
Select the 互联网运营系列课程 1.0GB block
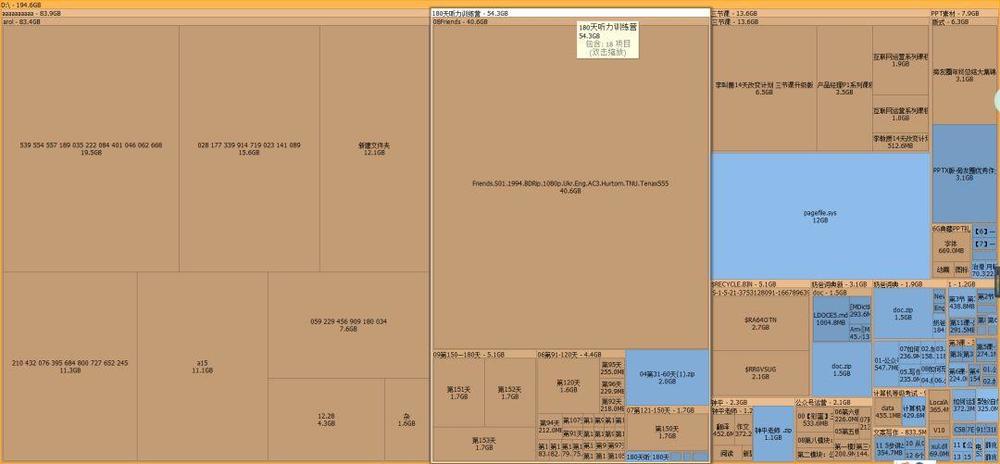click(901, 114)
